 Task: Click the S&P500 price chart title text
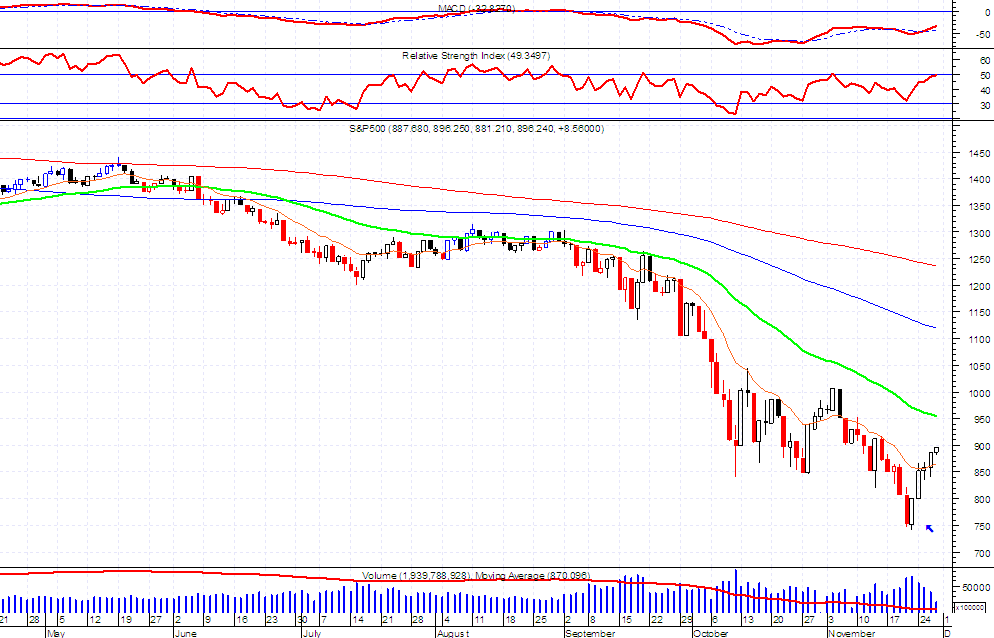click(x=477, y=128)
